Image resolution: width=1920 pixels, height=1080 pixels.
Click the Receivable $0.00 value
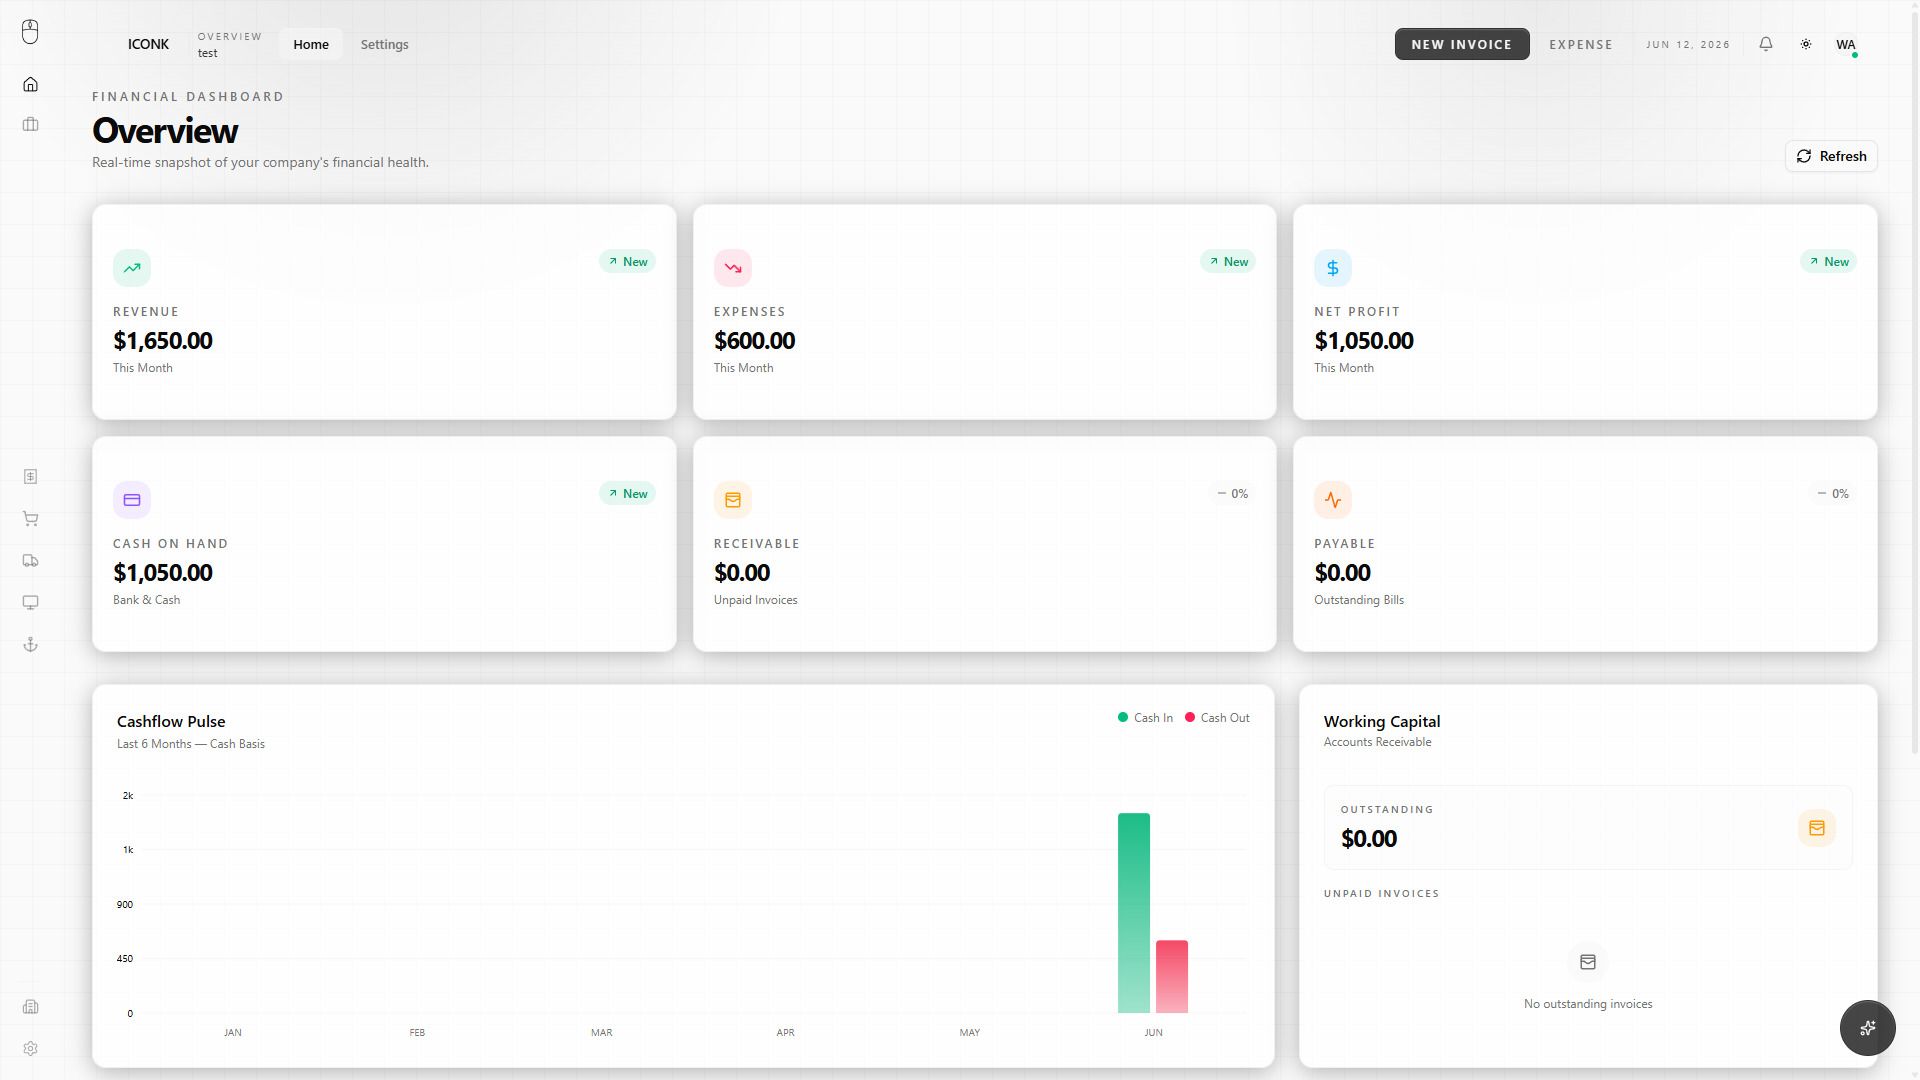tap(742, 573)
